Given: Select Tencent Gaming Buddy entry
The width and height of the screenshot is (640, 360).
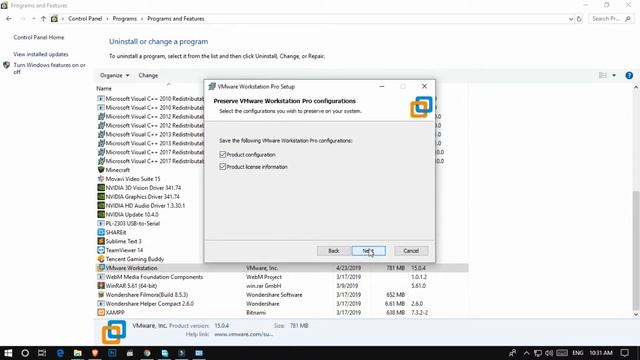Looking at the screenshot, I should tap(135, 259).
